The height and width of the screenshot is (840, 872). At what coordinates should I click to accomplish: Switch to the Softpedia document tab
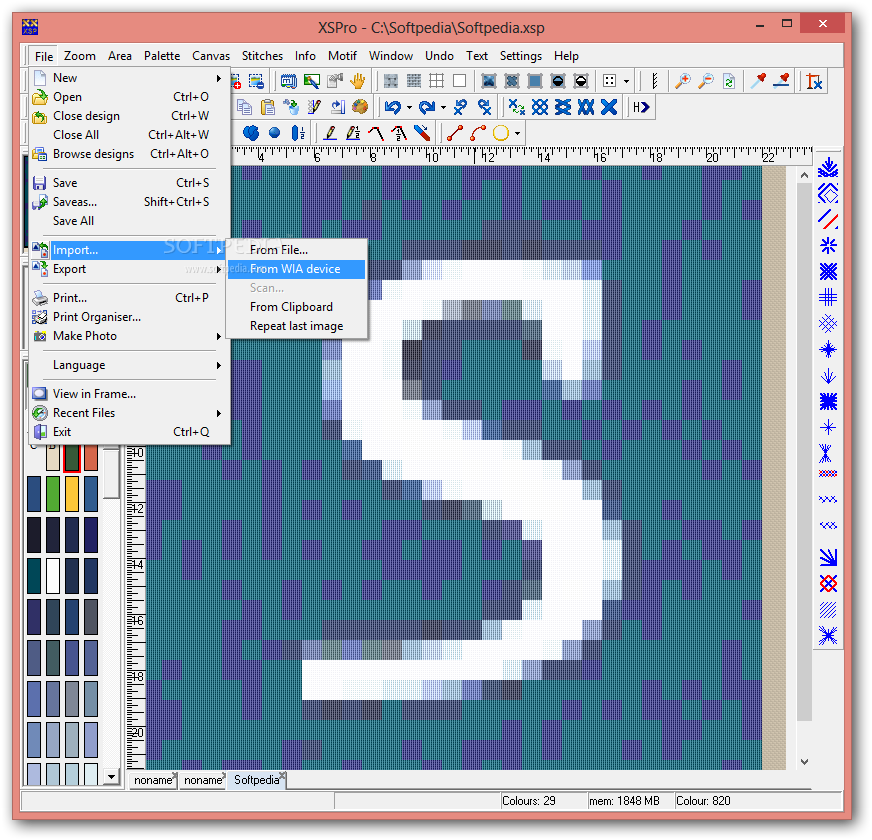pyautogui.click(x=256, y=779)
